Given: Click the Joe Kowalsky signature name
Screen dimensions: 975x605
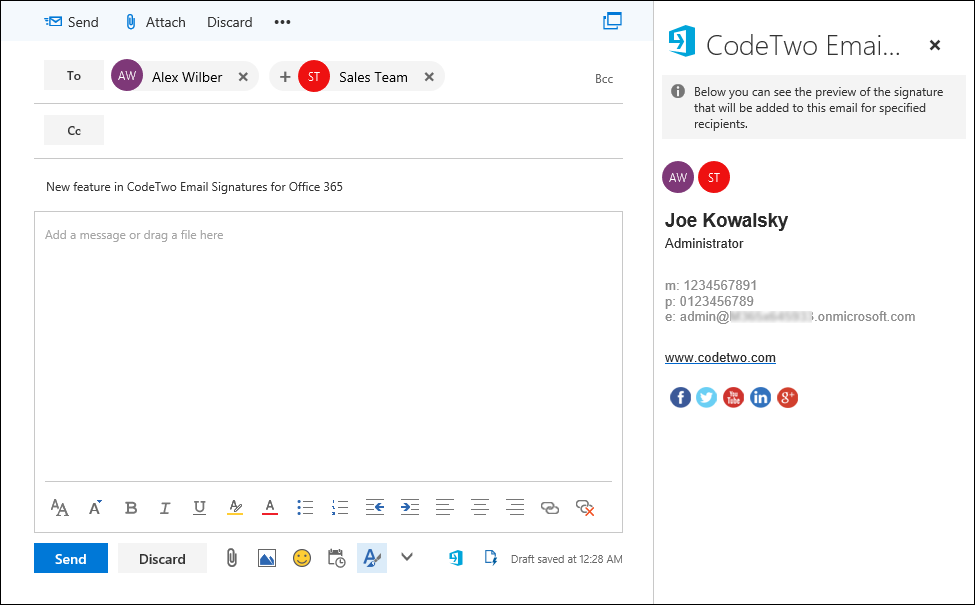Looking at the screenshot, I should [x=726, y=220].
